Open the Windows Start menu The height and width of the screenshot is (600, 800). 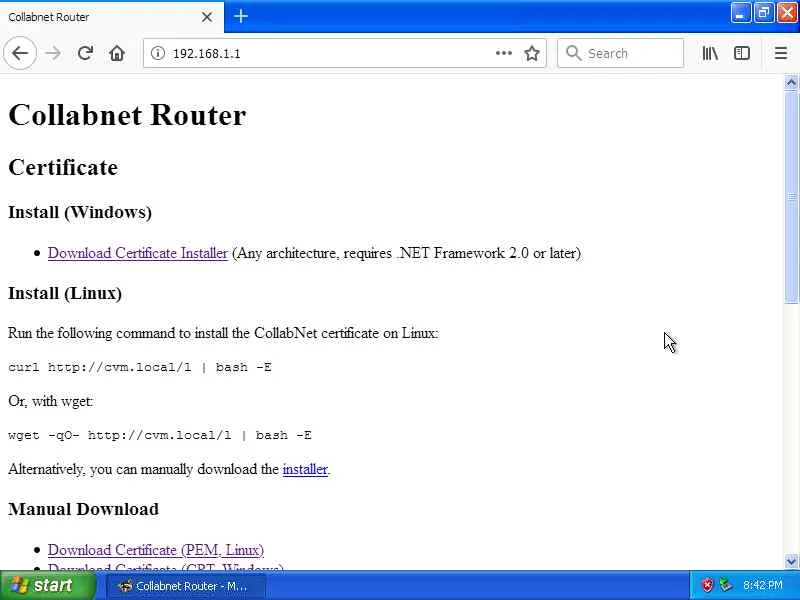coord(48,585)
